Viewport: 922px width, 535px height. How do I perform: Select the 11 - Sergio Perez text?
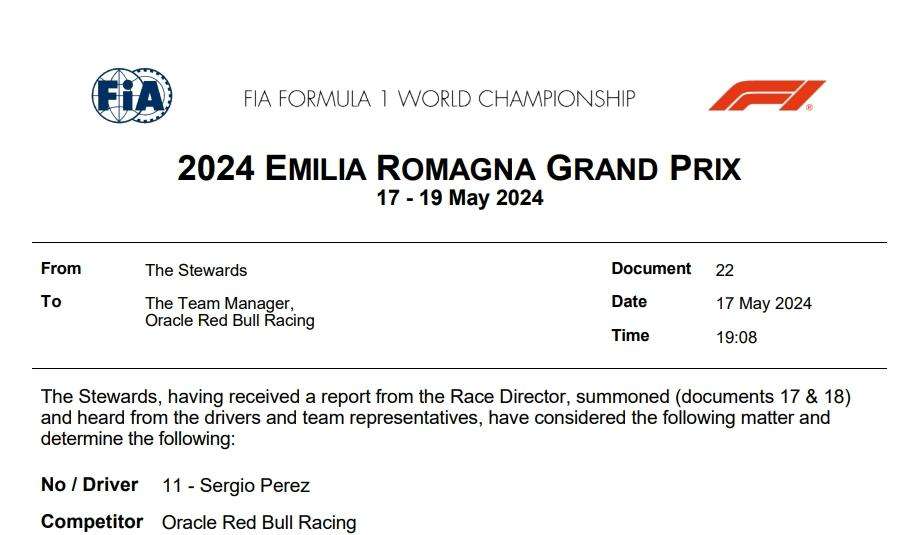tap(236, 486)
